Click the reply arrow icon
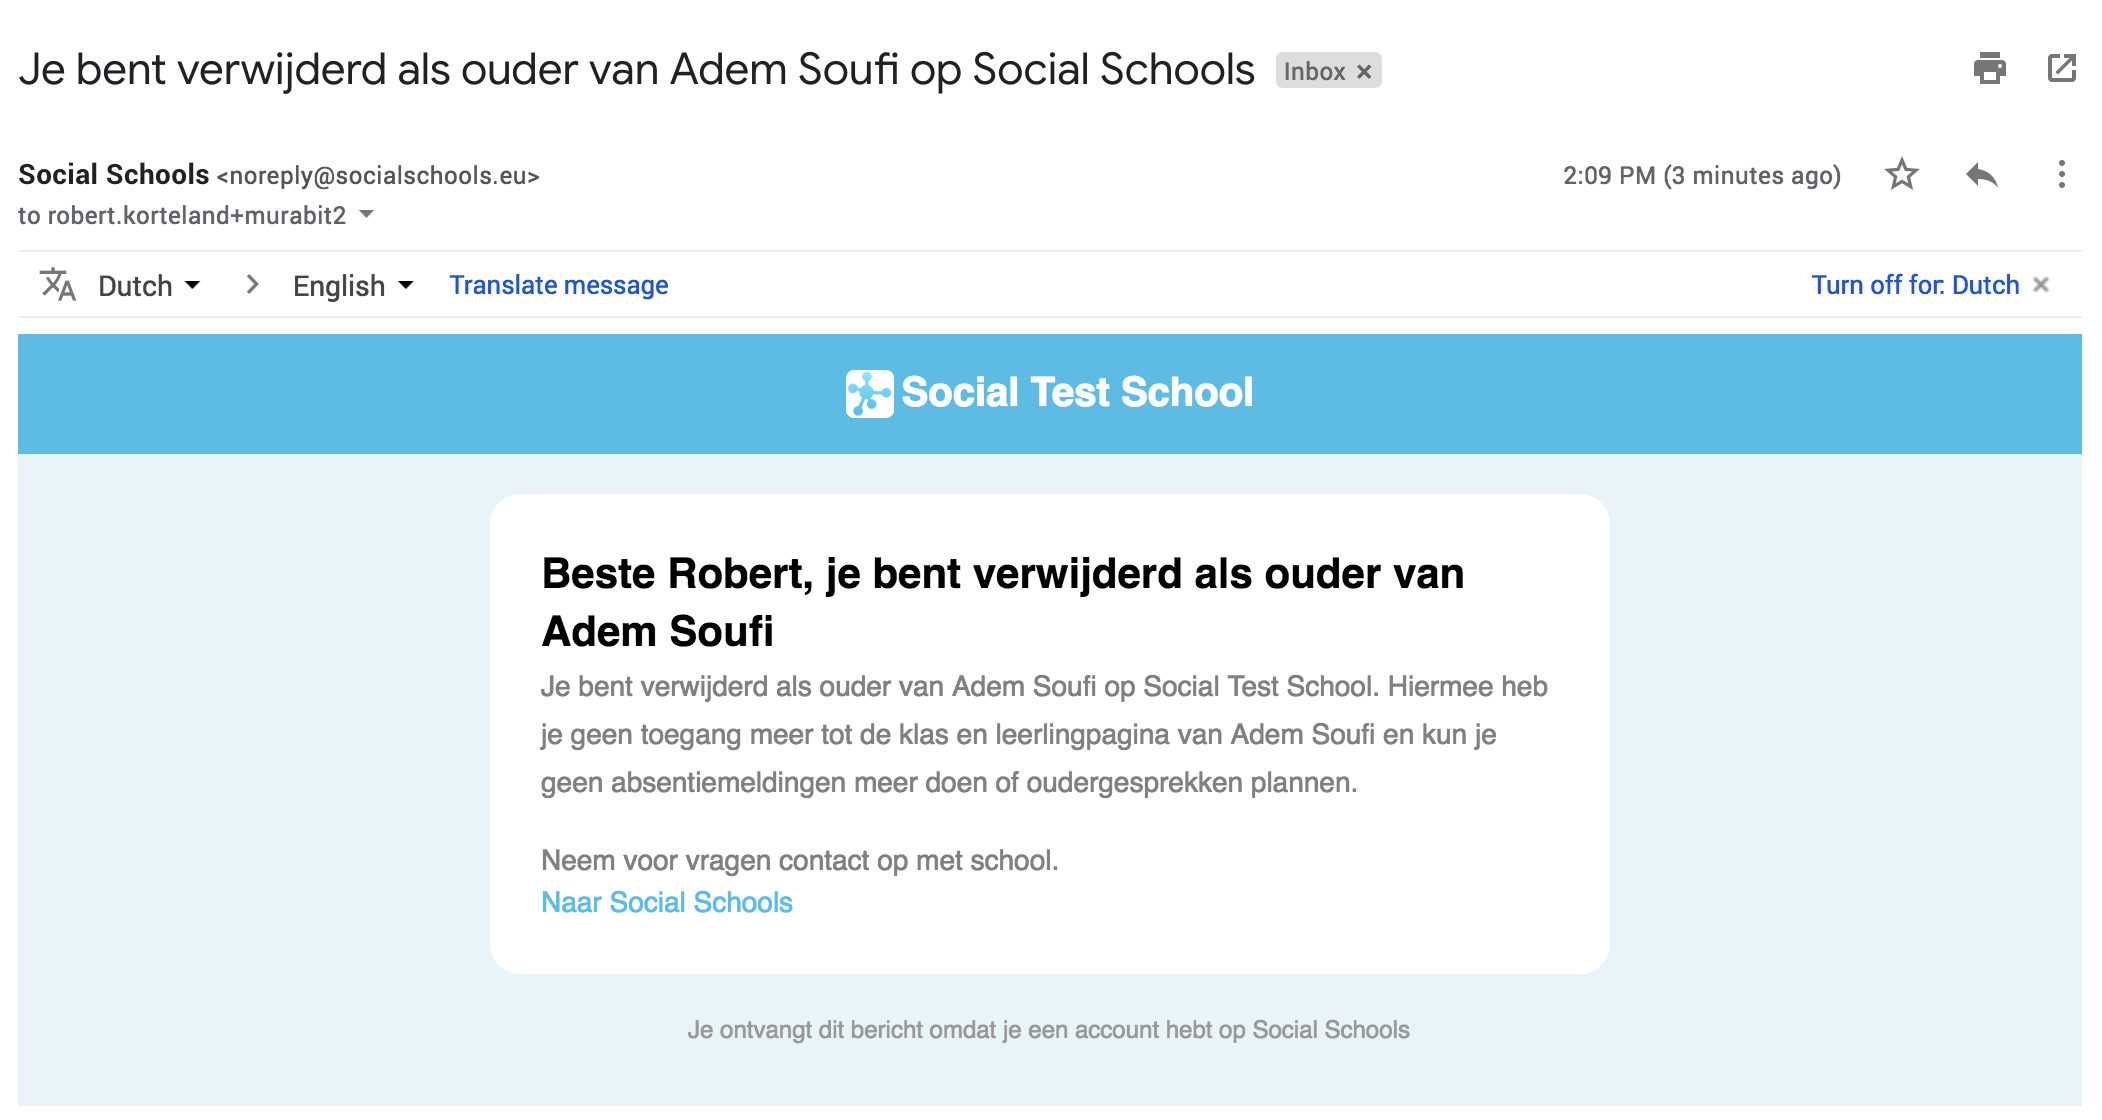2102x1120 pixels. tap(1981, 175)
